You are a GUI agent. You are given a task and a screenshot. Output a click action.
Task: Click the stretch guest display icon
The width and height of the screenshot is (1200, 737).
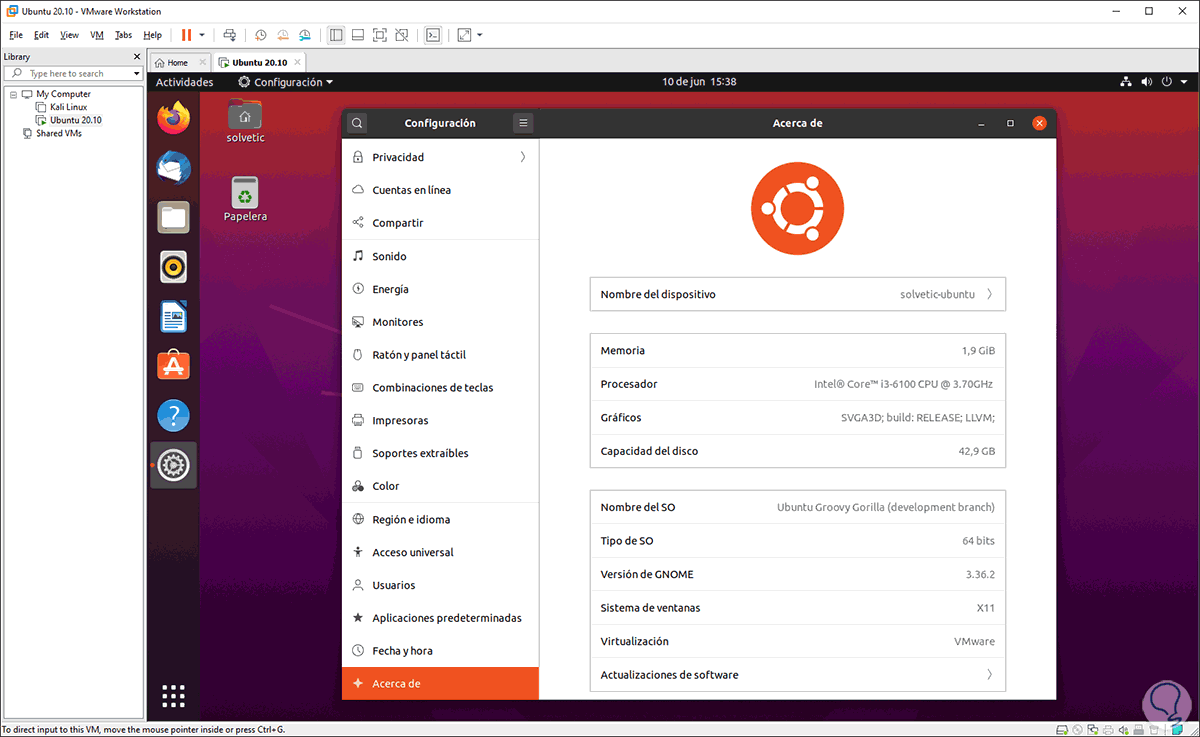(464, 35)
